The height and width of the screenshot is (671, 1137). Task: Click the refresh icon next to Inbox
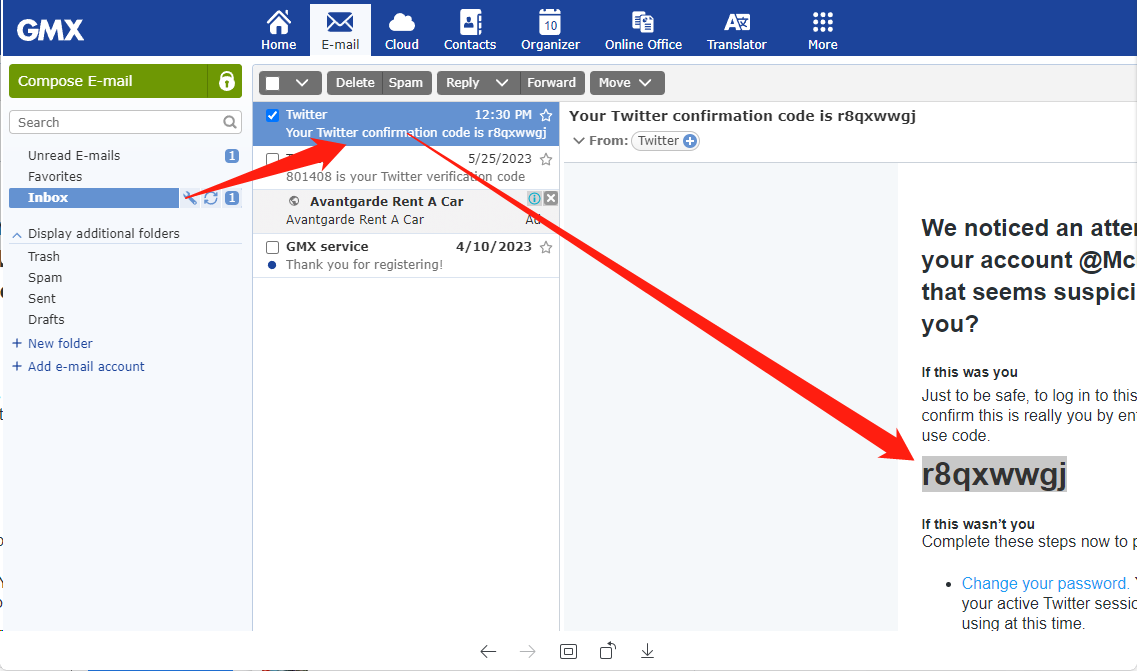(x=211, y=198)
